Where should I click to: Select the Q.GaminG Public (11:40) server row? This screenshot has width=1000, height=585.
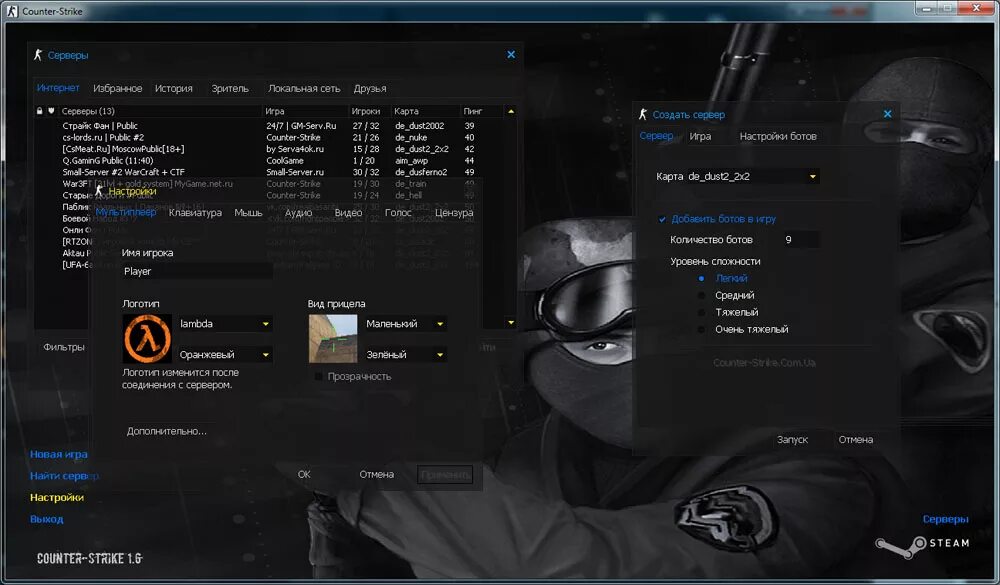(x=270, y=161)
